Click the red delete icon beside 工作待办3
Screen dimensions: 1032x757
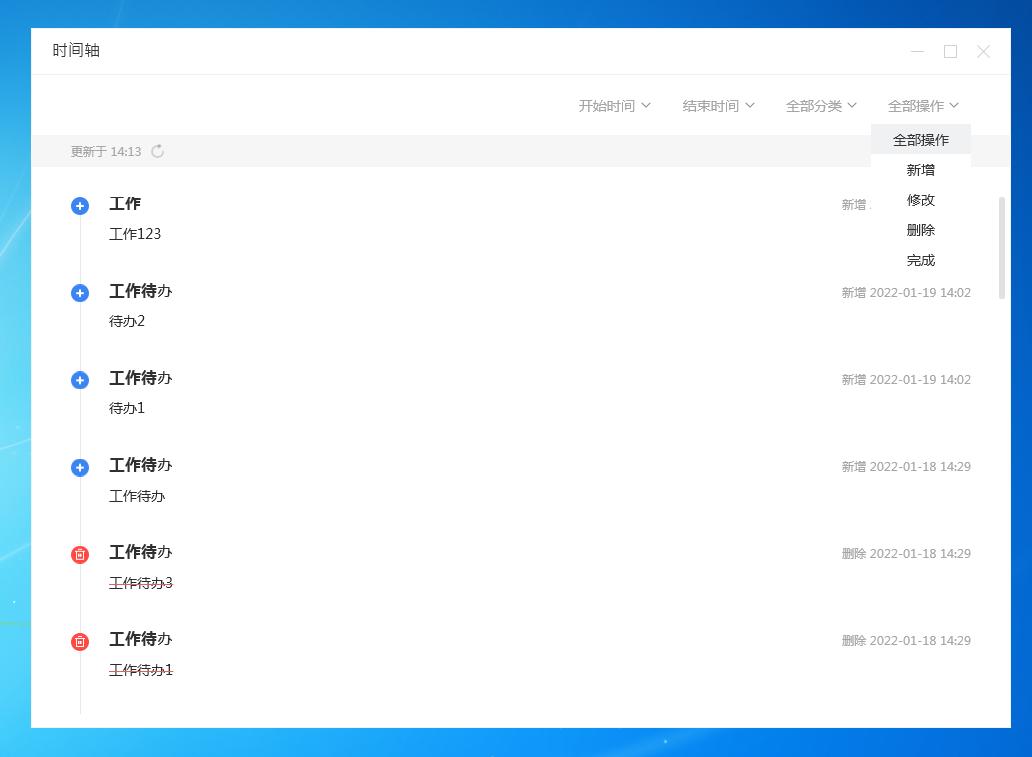[x=80, y=554]
